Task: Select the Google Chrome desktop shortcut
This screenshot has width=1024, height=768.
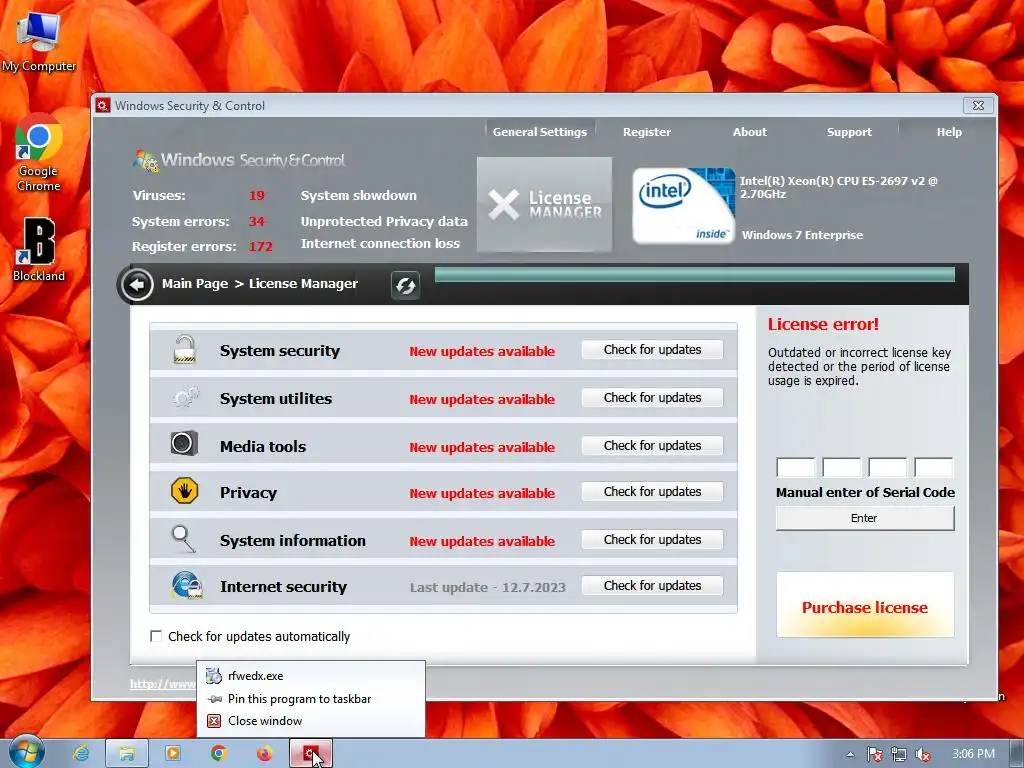Action: coord(39,153)
